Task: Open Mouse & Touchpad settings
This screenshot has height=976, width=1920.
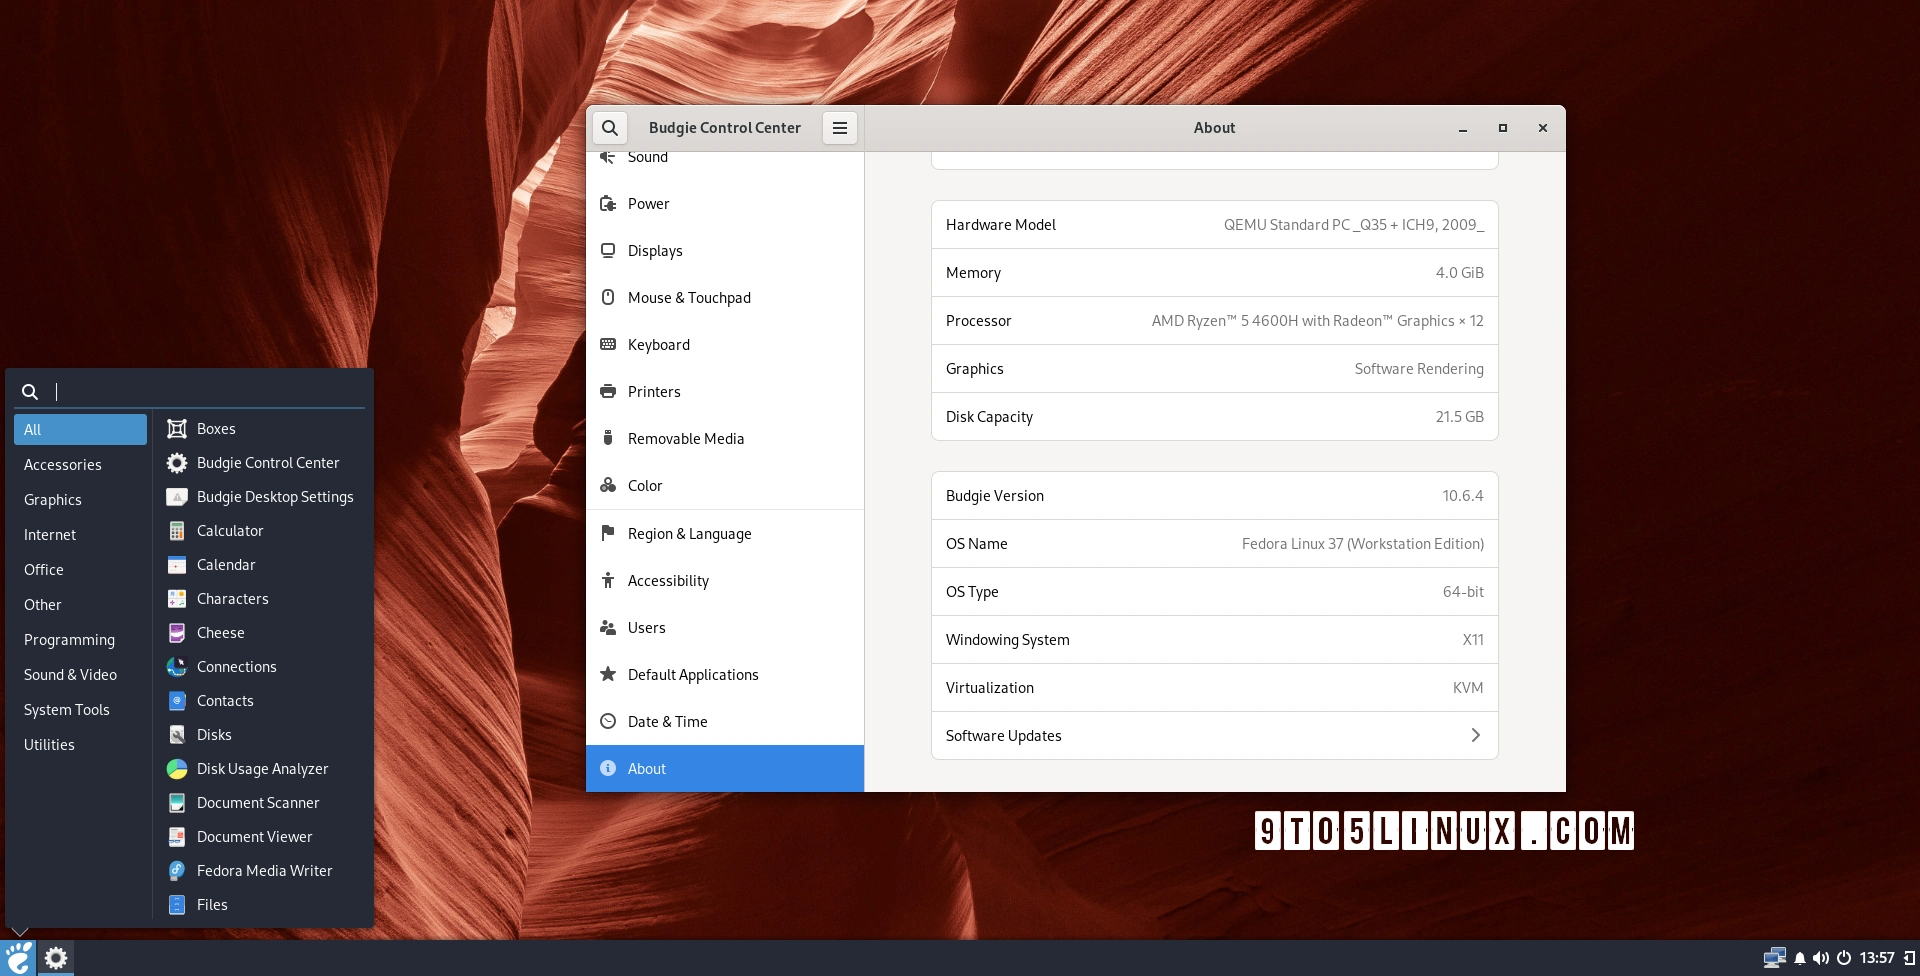Action: (x=688, y=298)
